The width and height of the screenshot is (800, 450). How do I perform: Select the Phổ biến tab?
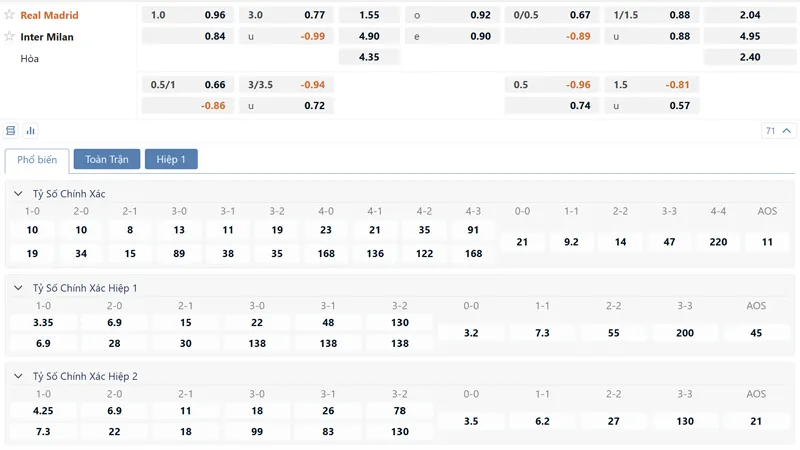(37, 160)
